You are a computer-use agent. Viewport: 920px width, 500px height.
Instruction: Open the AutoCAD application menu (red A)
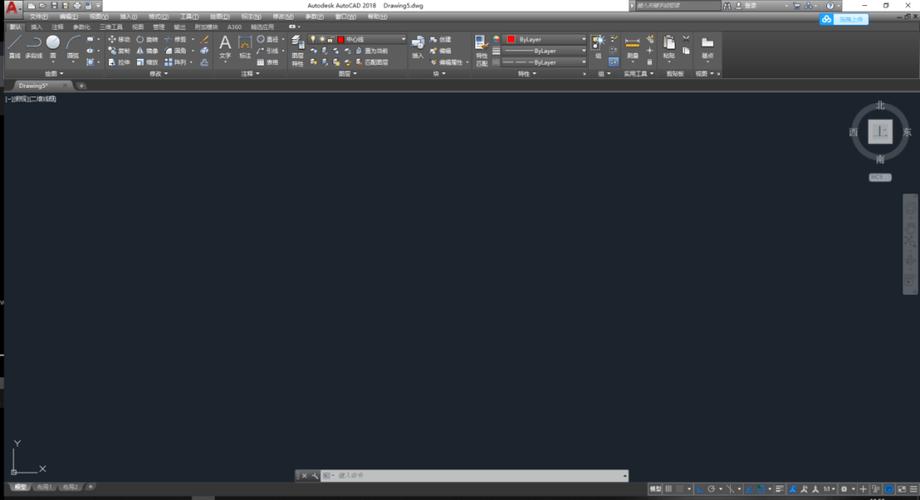point(12,8)
